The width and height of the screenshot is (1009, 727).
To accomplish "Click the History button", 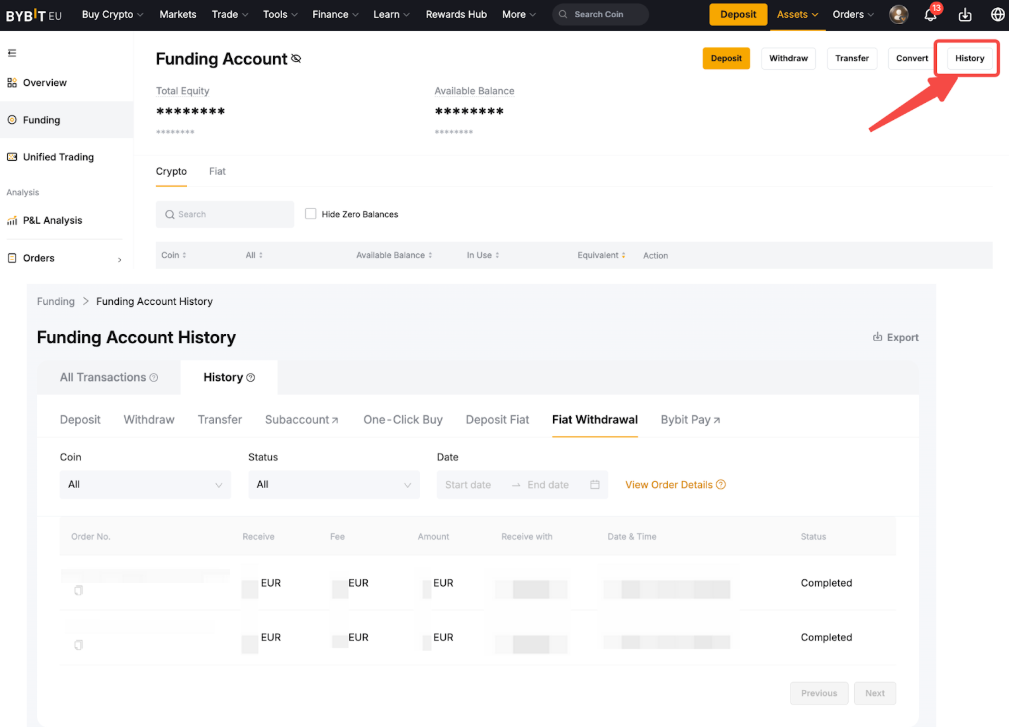I will pos(969,59).
